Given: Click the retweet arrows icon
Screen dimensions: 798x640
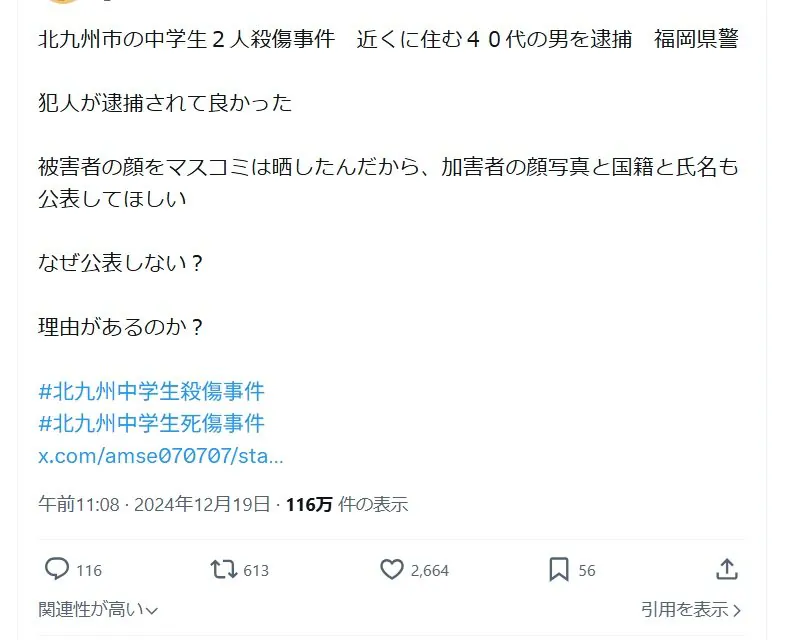Looking at the screenshot, I should (x=224, y=569).
